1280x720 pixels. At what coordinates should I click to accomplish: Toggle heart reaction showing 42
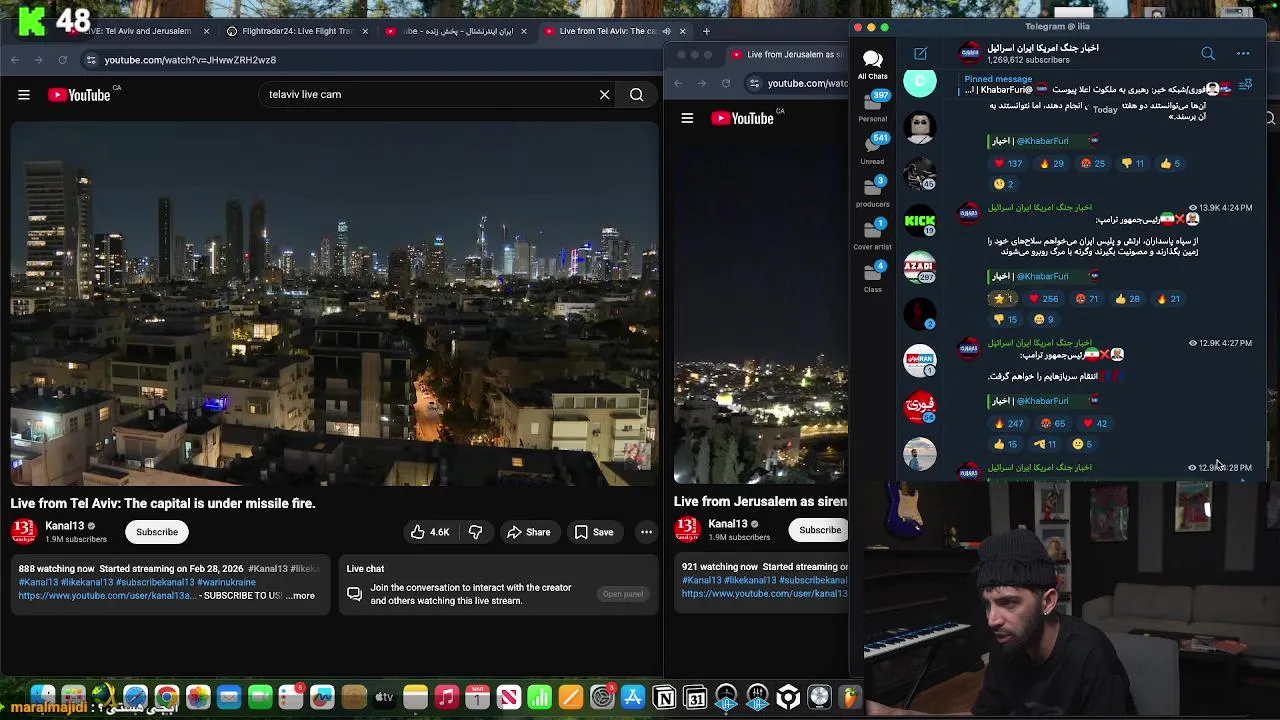tap(1095, 424)
